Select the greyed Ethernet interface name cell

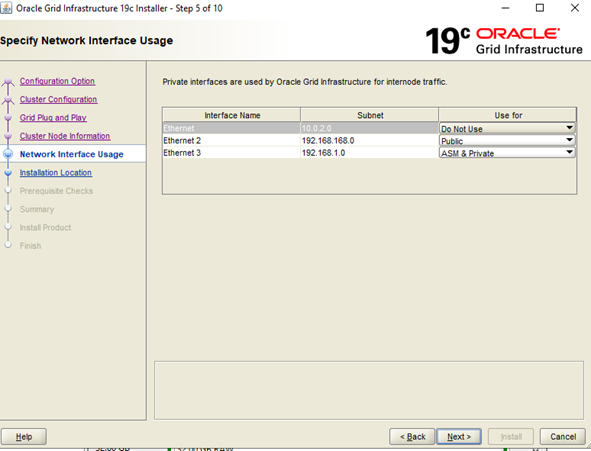point(231,128)
